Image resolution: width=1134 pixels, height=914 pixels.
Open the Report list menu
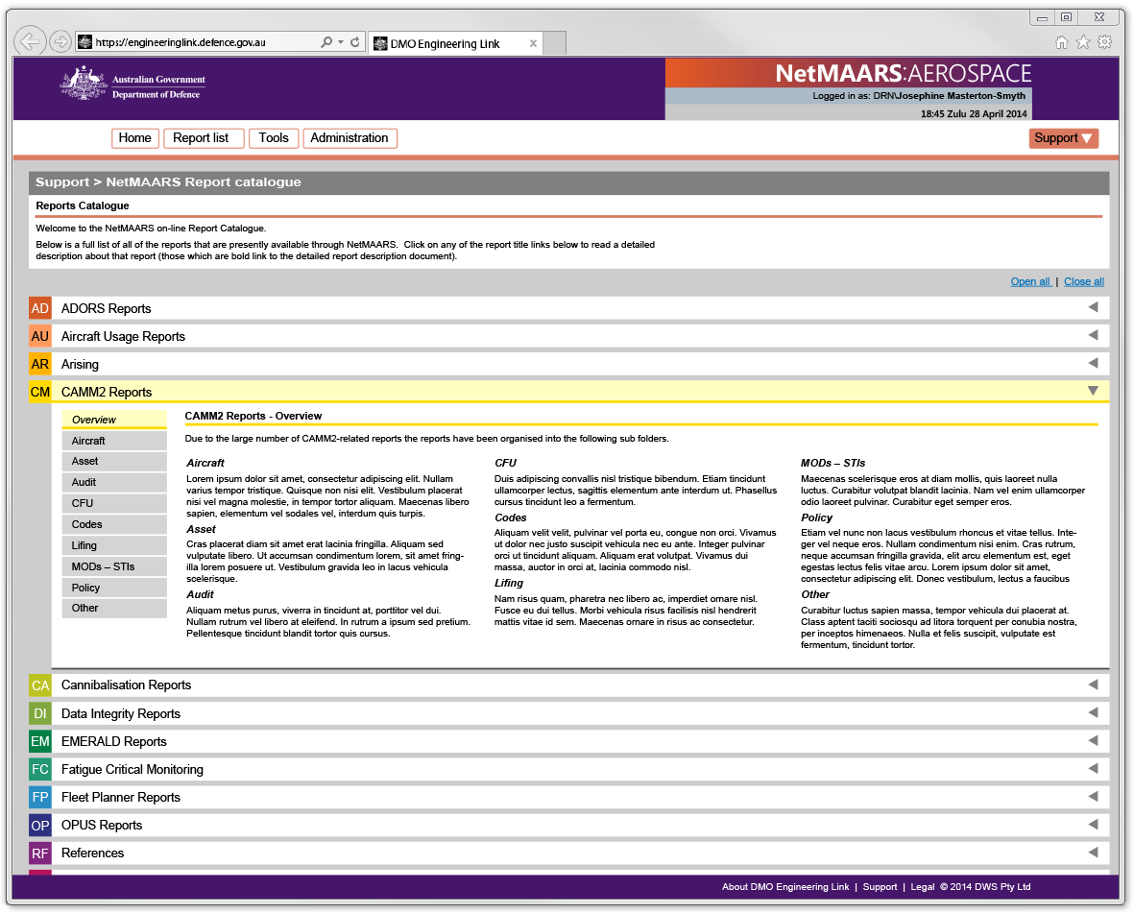(x=203, y=138)
